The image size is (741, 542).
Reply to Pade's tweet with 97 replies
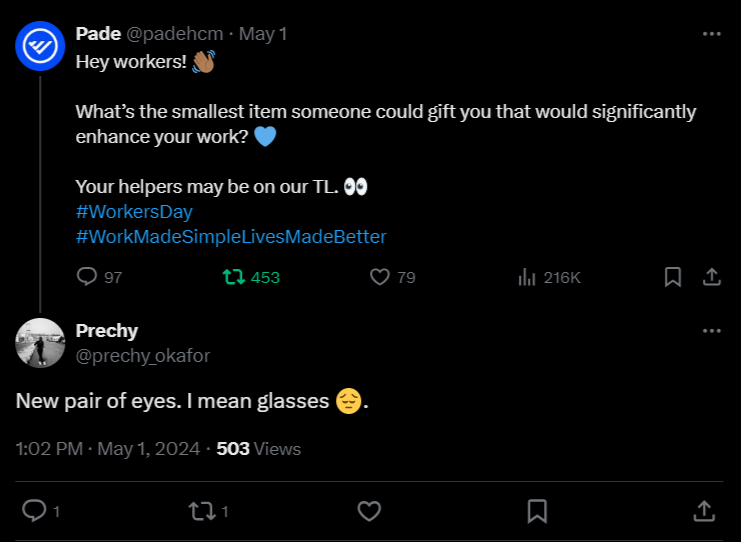pyautogui.click(x=87, y=277)
